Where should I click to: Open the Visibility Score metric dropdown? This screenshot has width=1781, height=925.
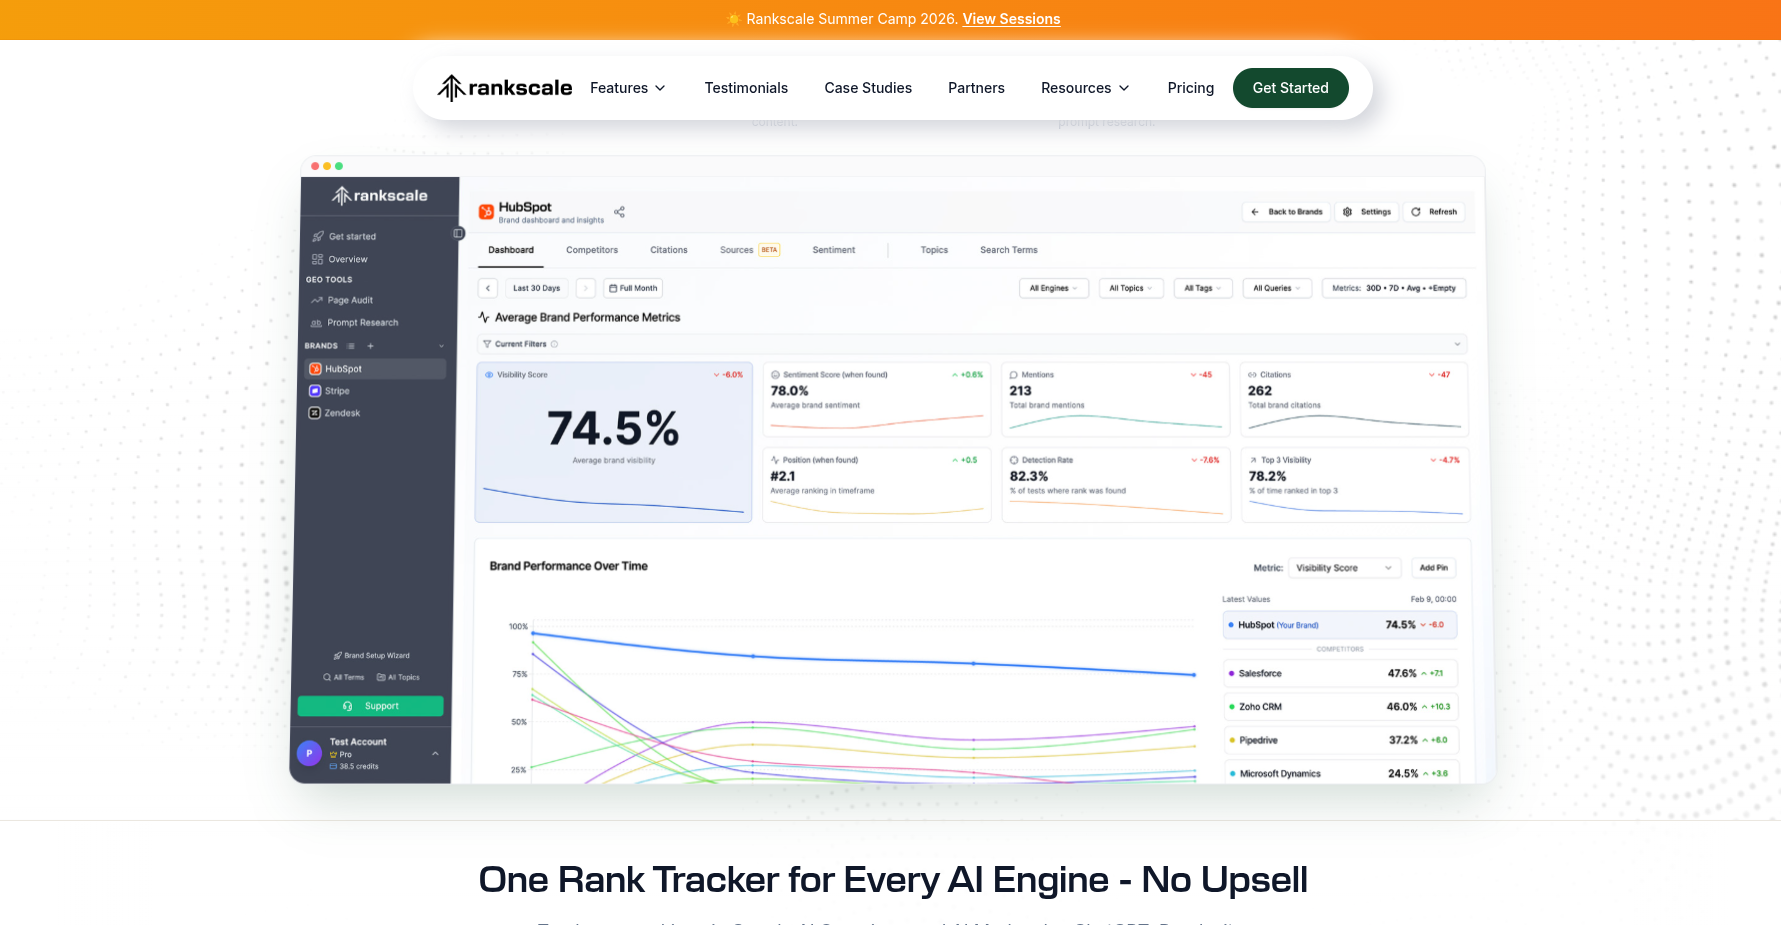[1344, 568]
